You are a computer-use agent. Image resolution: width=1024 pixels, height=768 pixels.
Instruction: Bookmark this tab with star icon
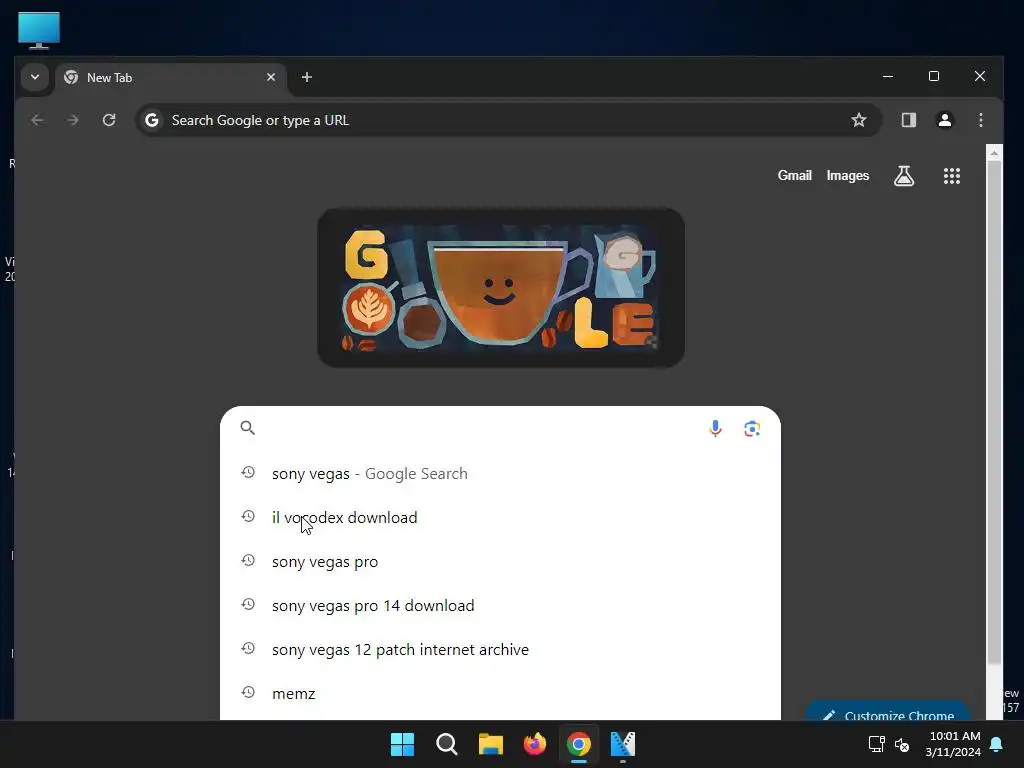859,120
